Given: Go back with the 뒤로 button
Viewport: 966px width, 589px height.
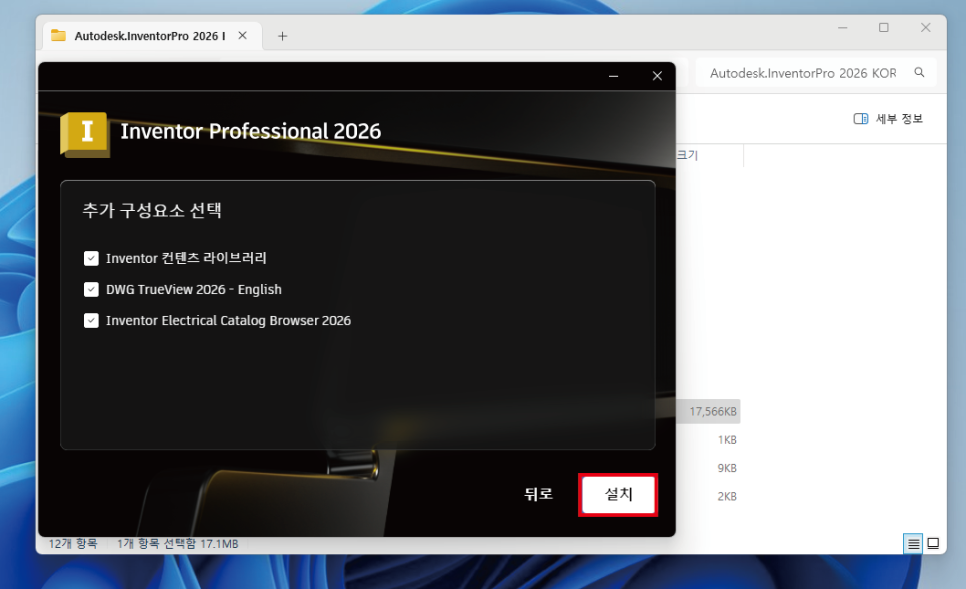Looking at the screenshot, I should pos(538,494).
